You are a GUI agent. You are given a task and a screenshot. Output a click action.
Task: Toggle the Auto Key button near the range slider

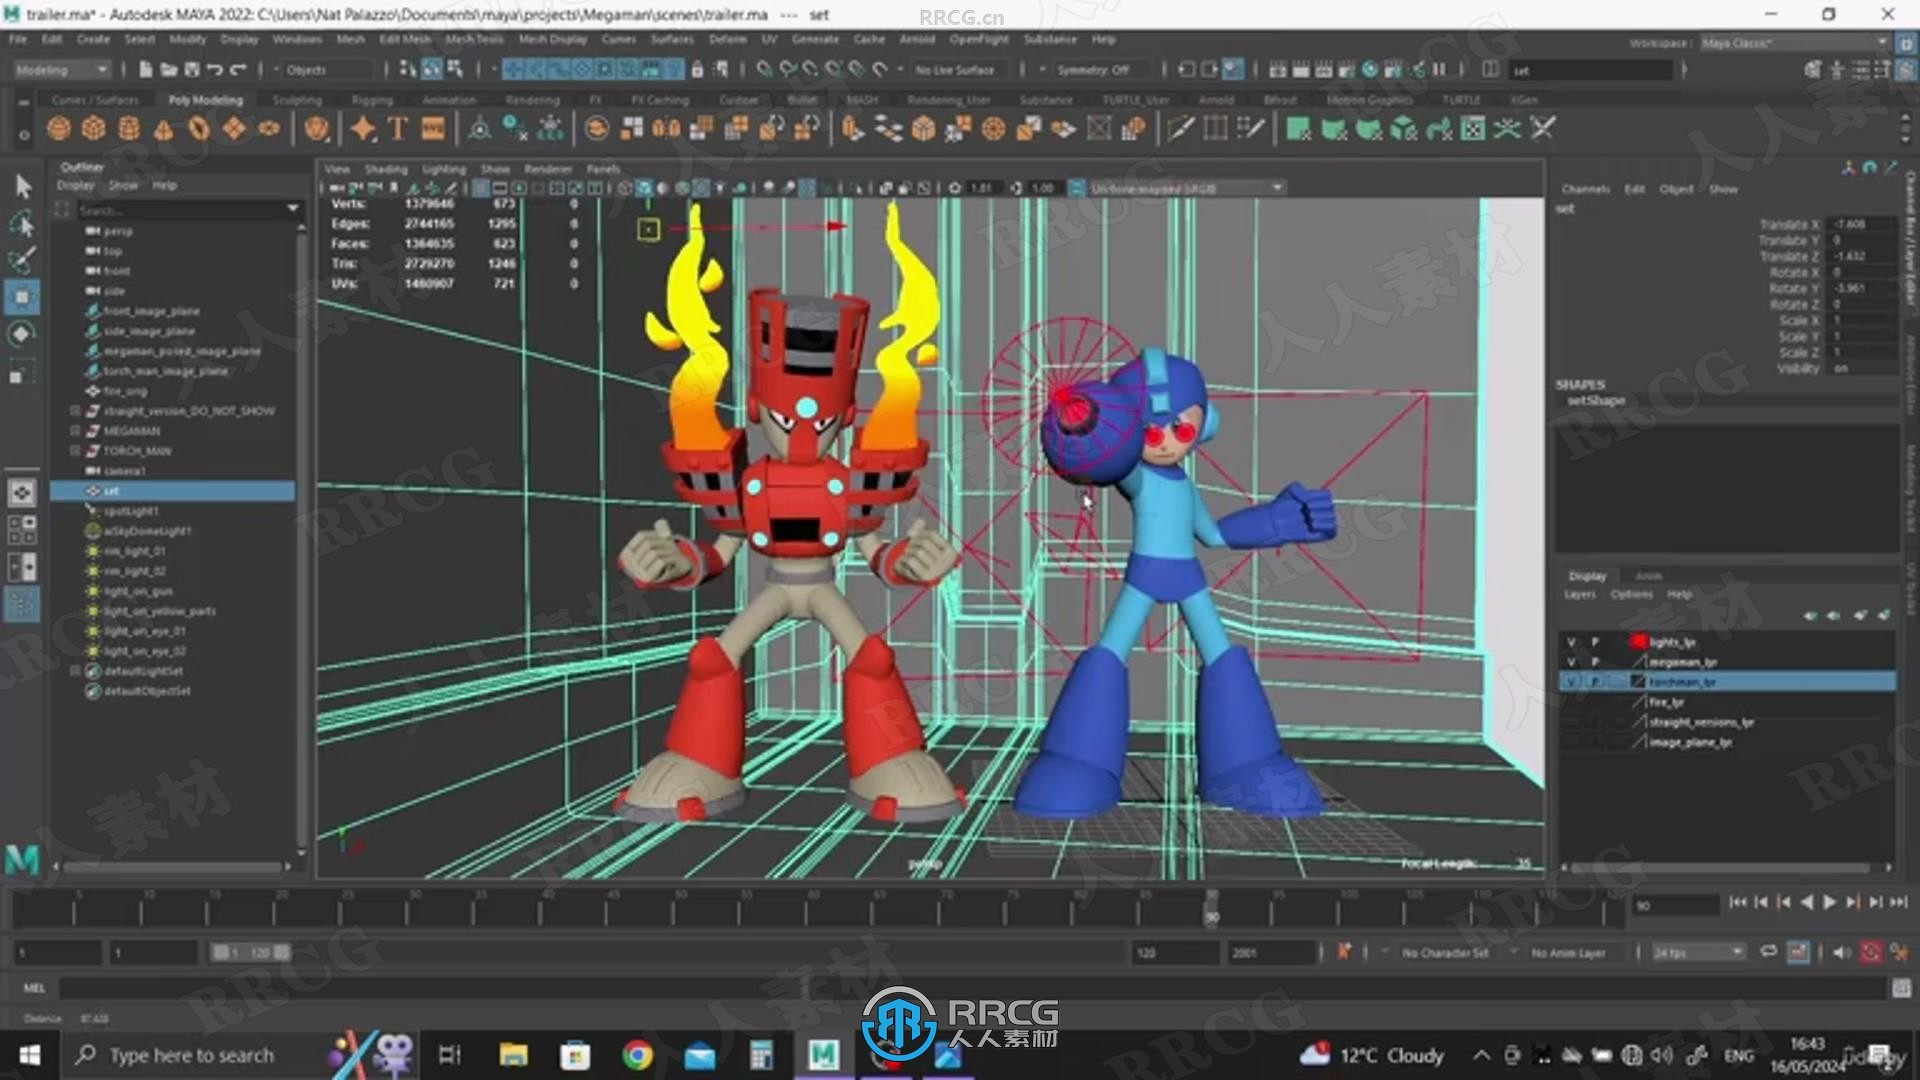pyautogui.click(x=1871, y=953)
